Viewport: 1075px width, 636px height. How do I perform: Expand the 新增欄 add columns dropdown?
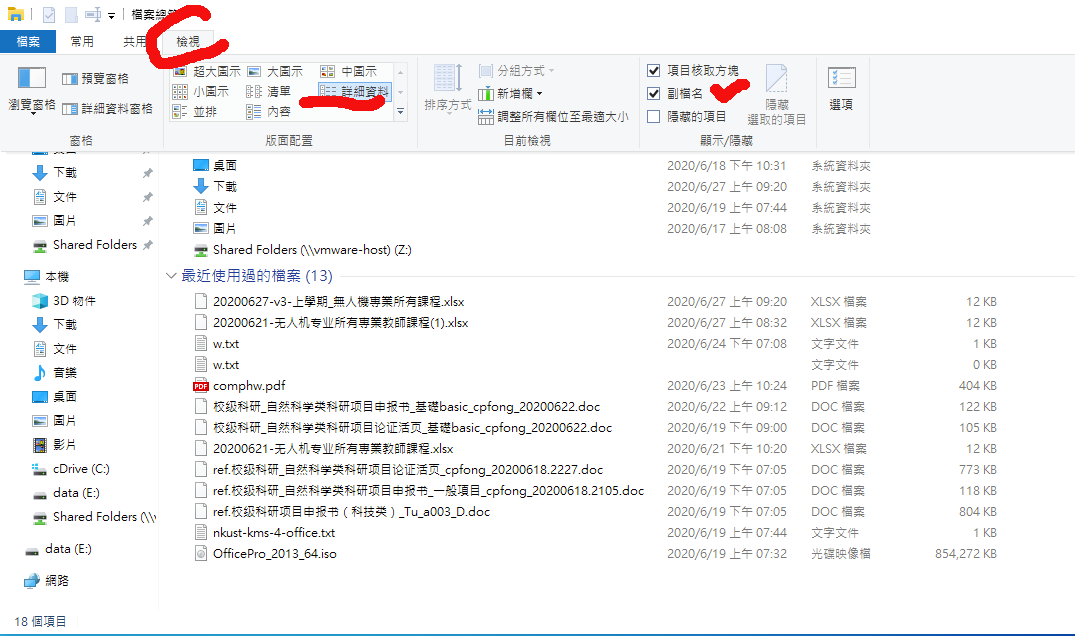514,94
